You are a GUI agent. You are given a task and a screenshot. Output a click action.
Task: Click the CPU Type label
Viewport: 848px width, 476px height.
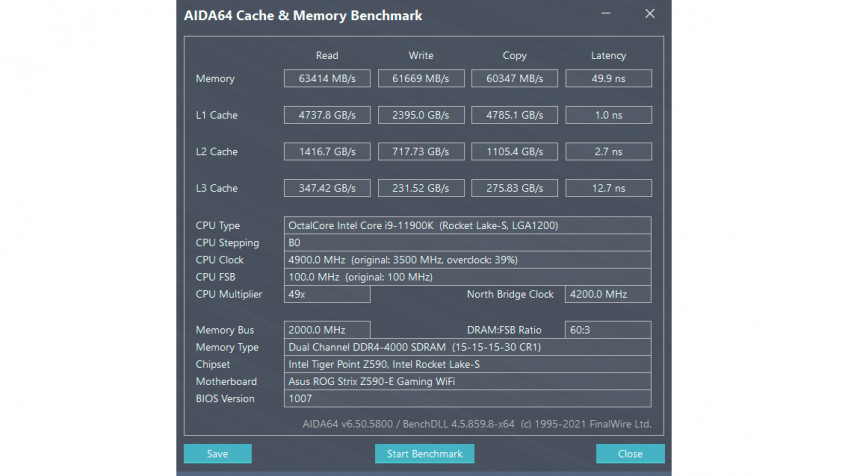[x=217, y=226]
